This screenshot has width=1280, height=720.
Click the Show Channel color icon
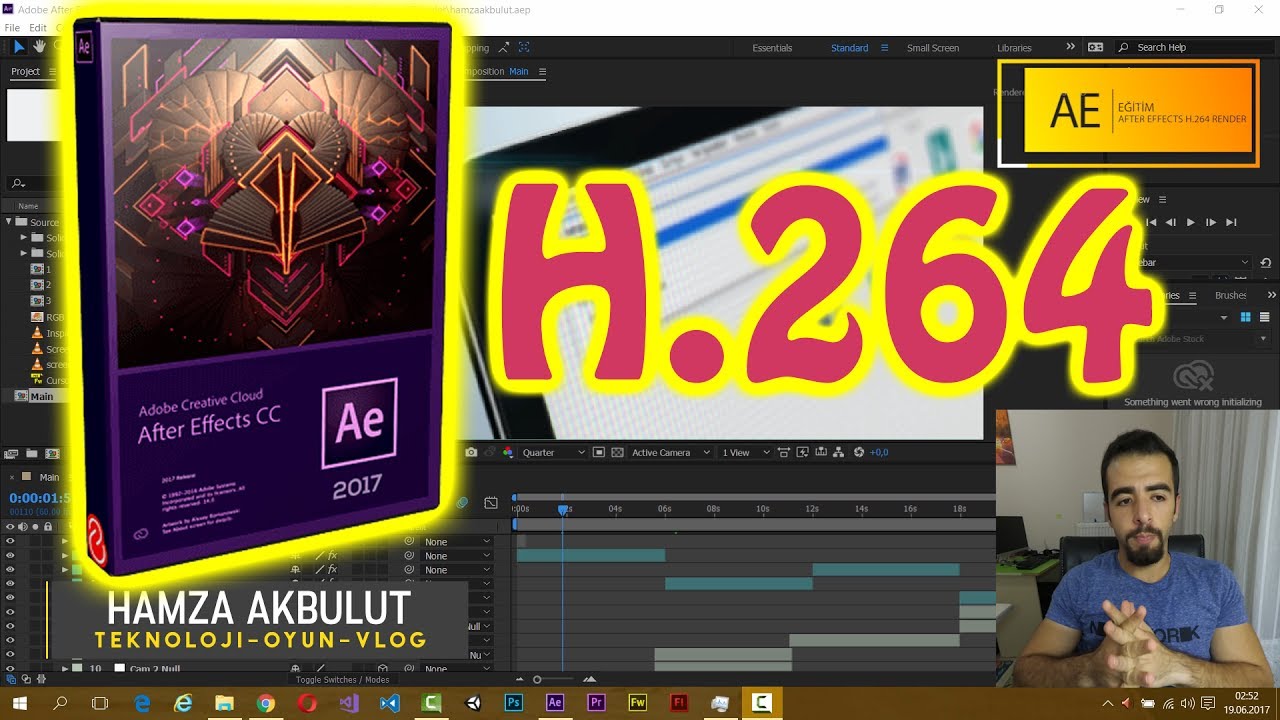[x=508, y=452]
